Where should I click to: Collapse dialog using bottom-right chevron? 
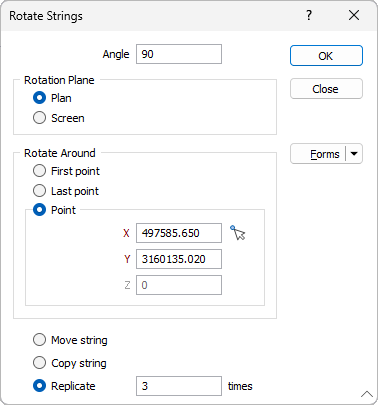pos(367,394)
